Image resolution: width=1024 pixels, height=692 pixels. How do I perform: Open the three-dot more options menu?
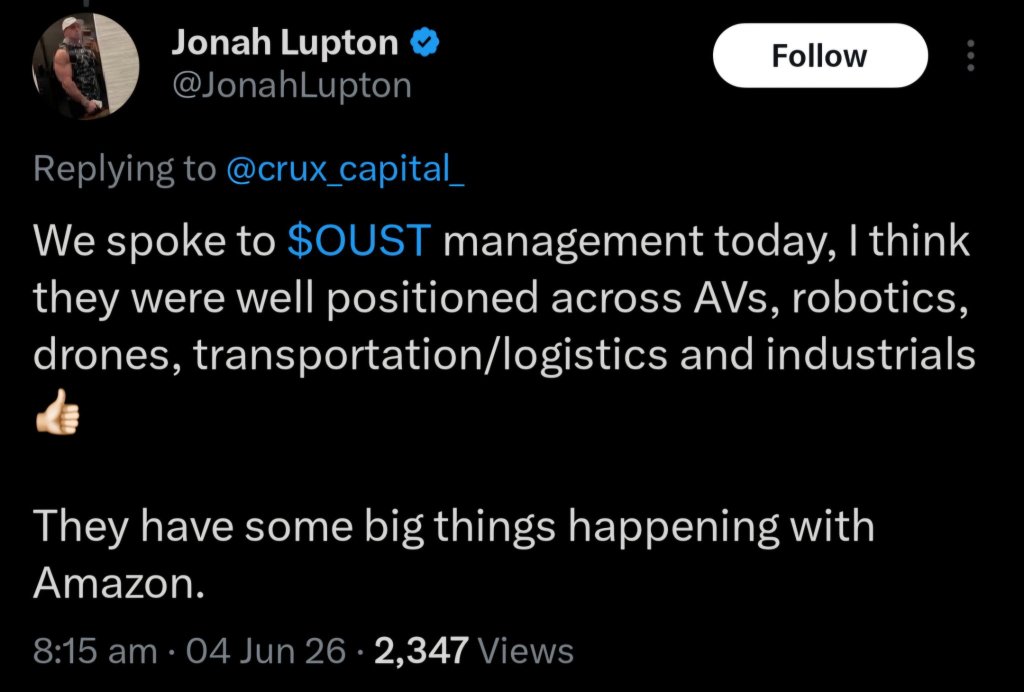[x=970, y=55]
